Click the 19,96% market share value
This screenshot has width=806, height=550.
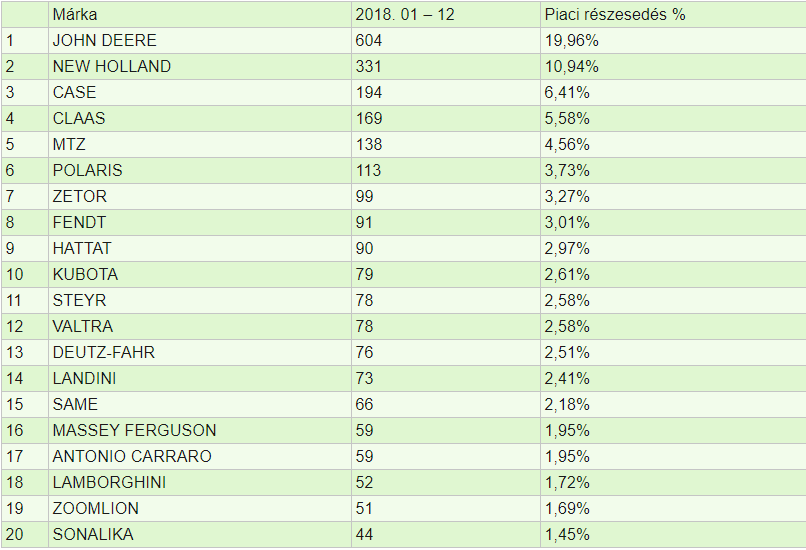point(572,41)
